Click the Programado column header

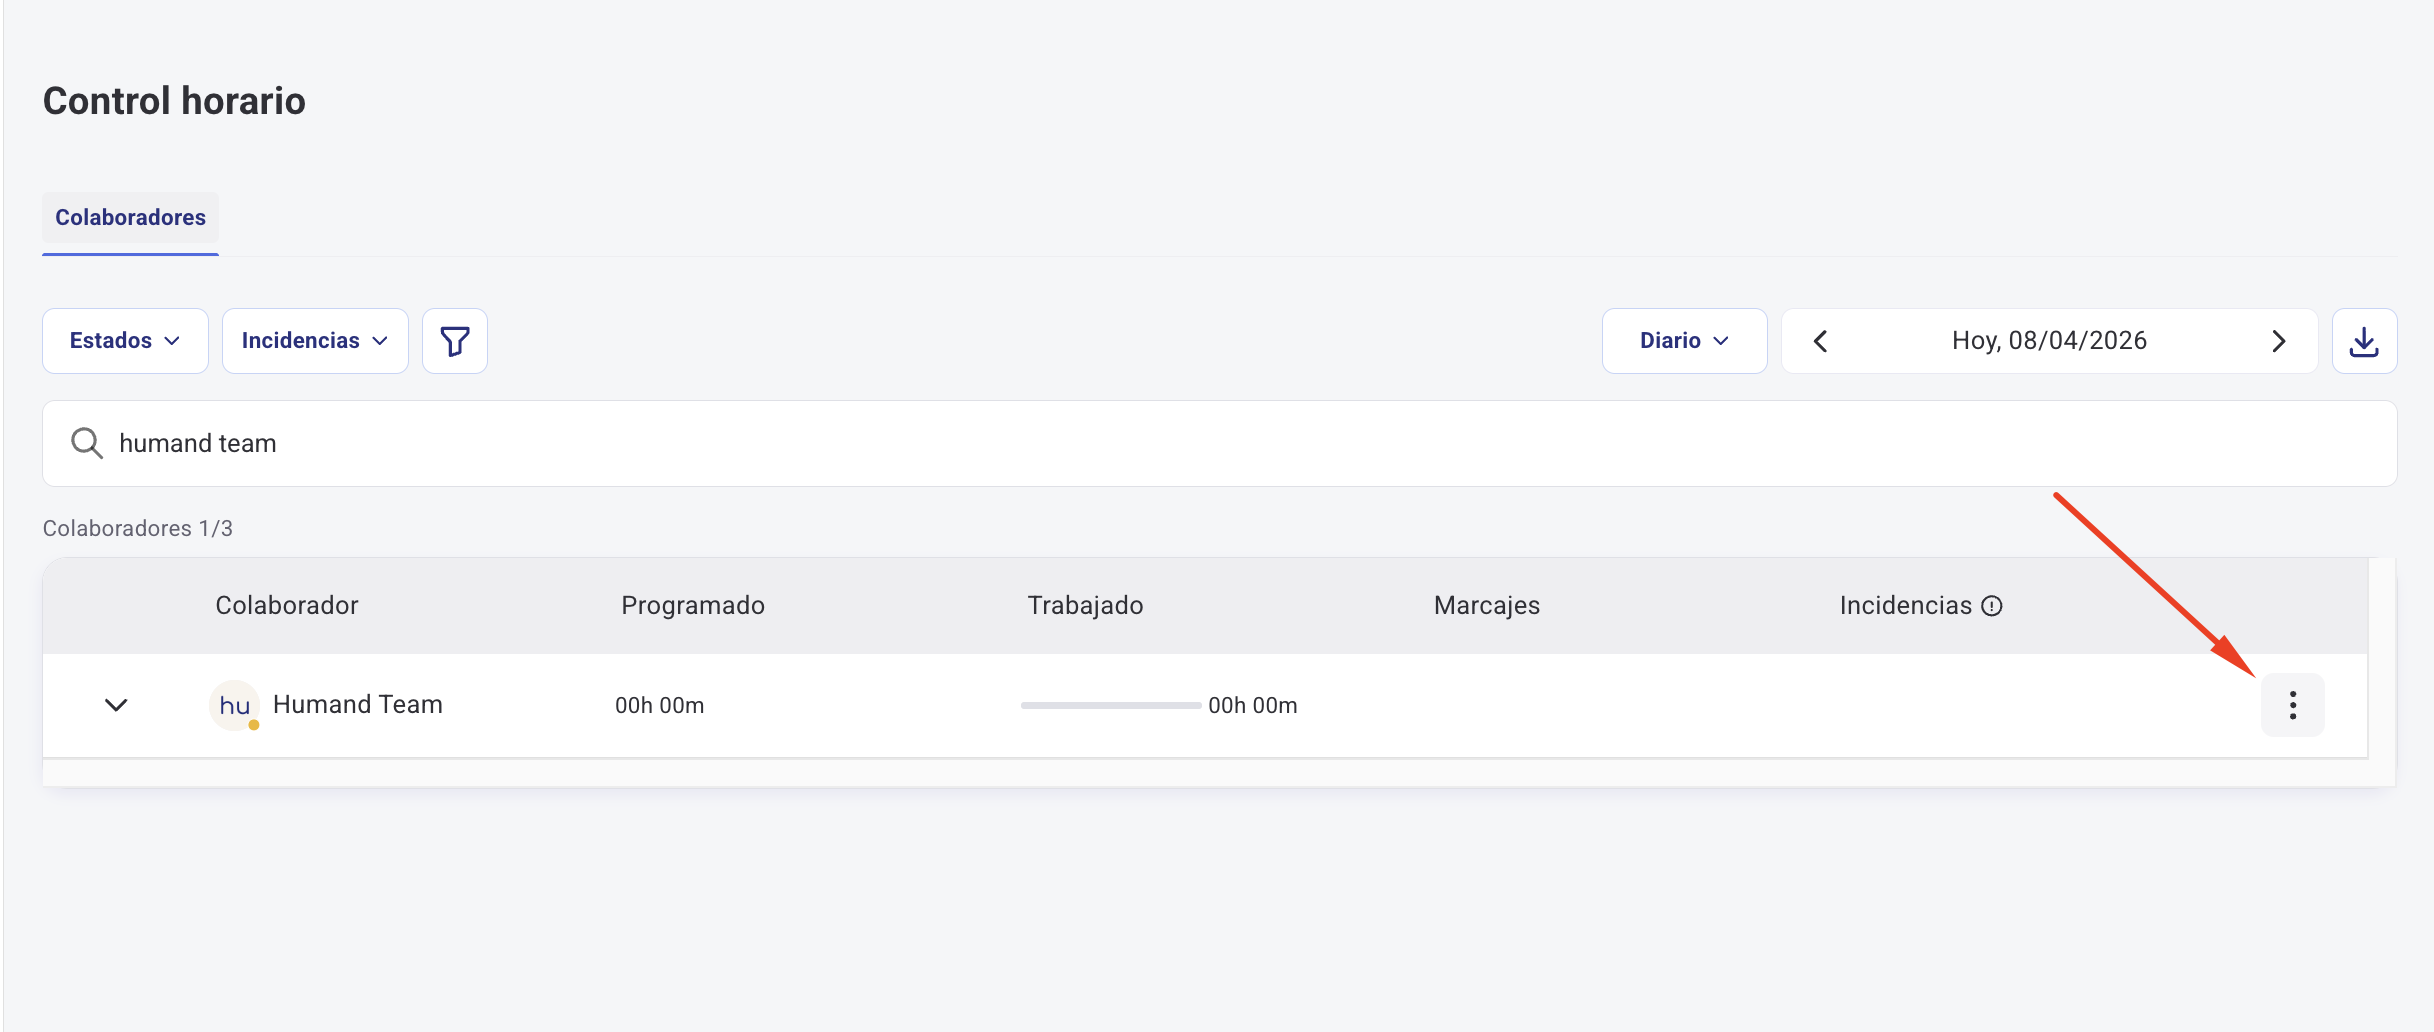(693, 606)
